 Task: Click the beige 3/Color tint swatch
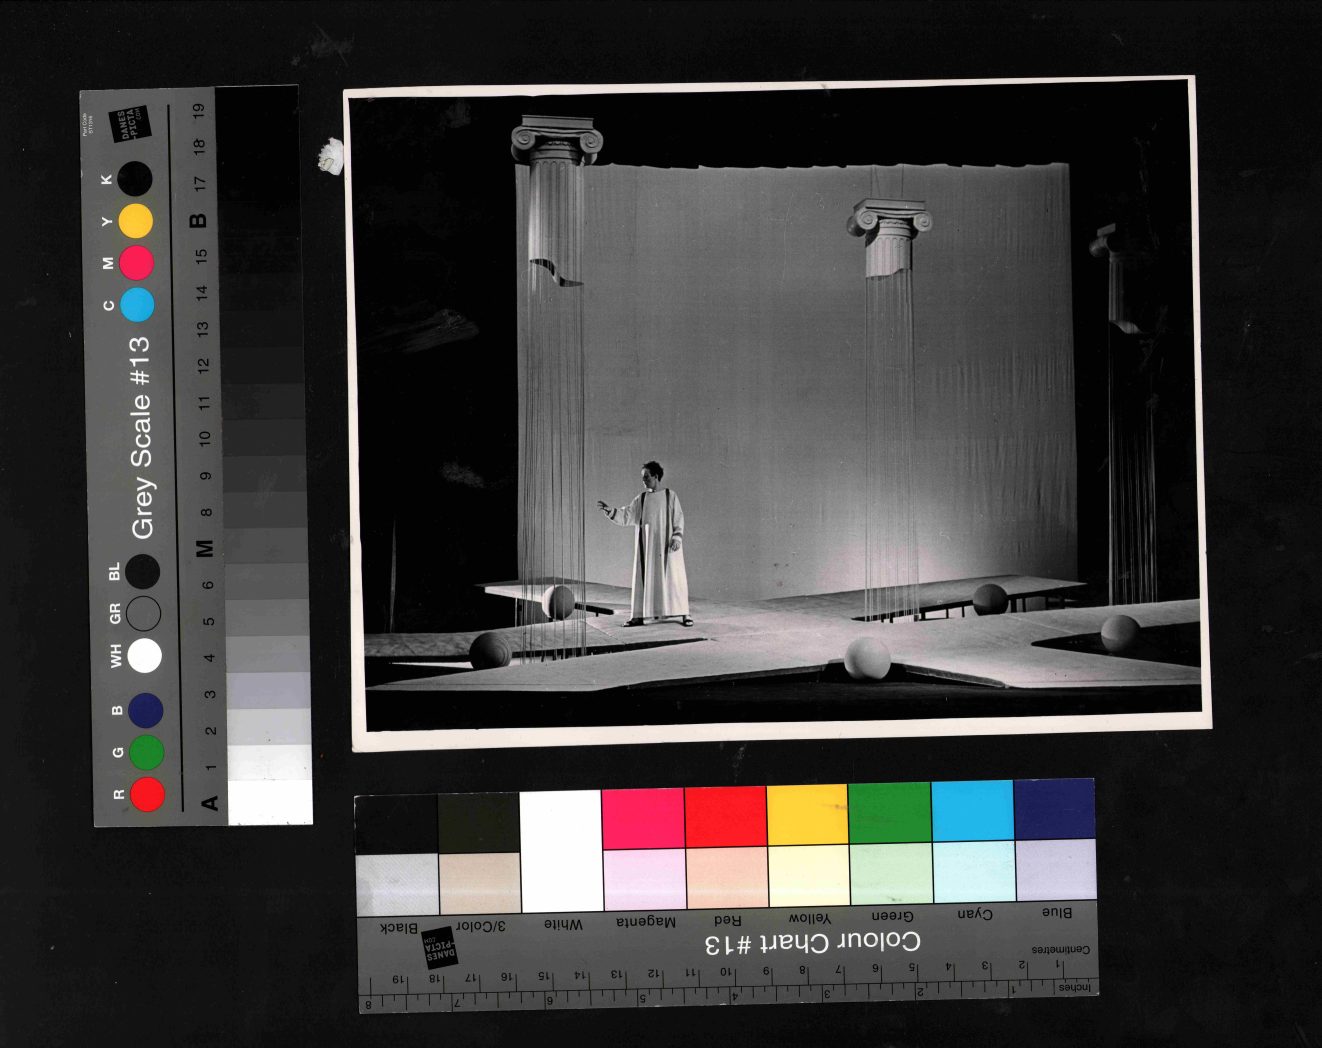point(479,882)
